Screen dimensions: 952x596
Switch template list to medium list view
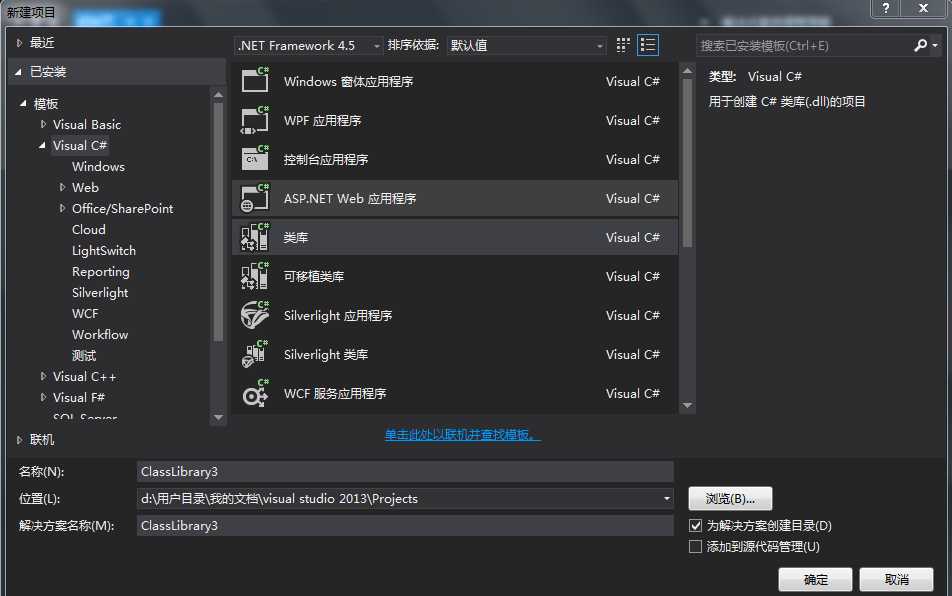[x=648, y=45]
